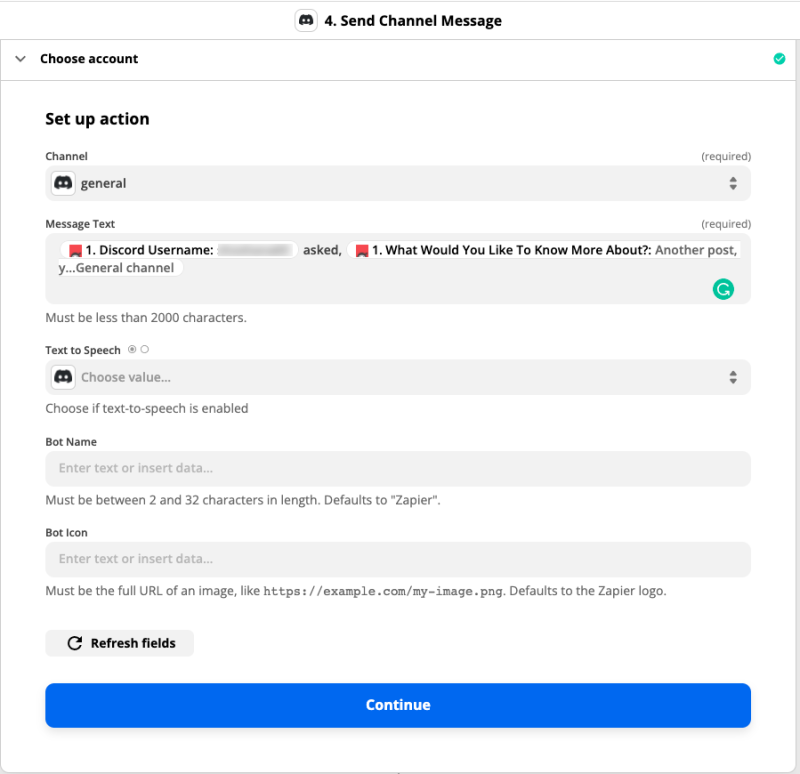
Task: Click the bookmark icon in the question token
Action: [361, 249]
